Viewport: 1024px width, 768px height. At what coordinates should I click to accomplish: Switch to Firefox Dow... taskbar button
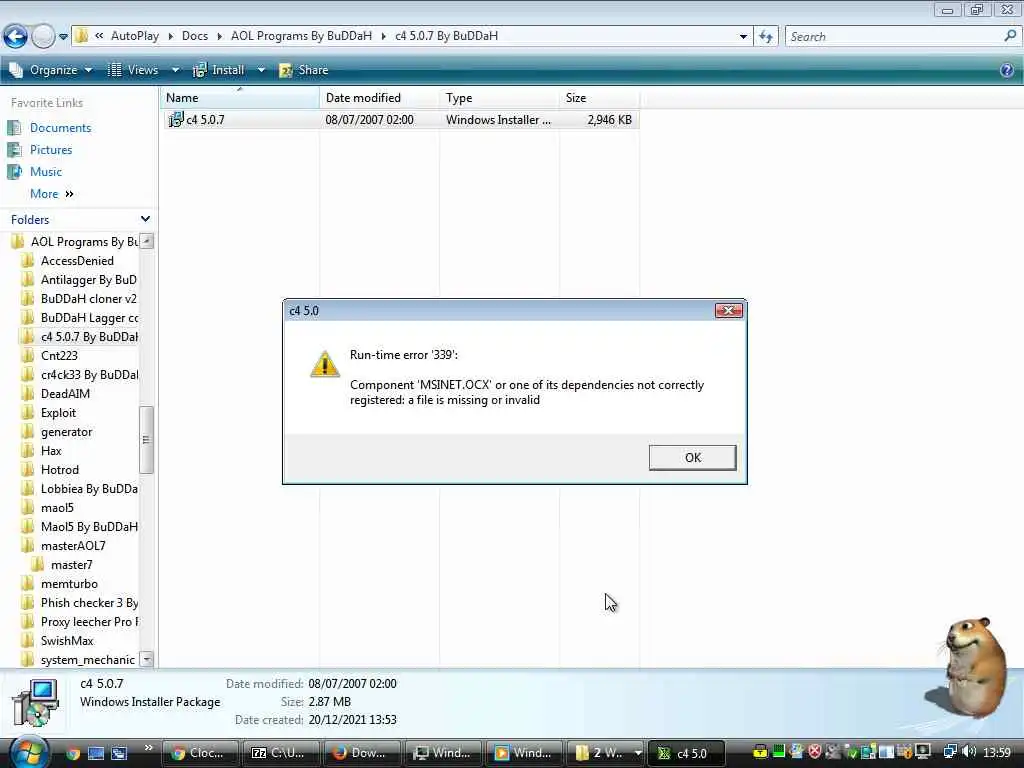coord(362,753)
